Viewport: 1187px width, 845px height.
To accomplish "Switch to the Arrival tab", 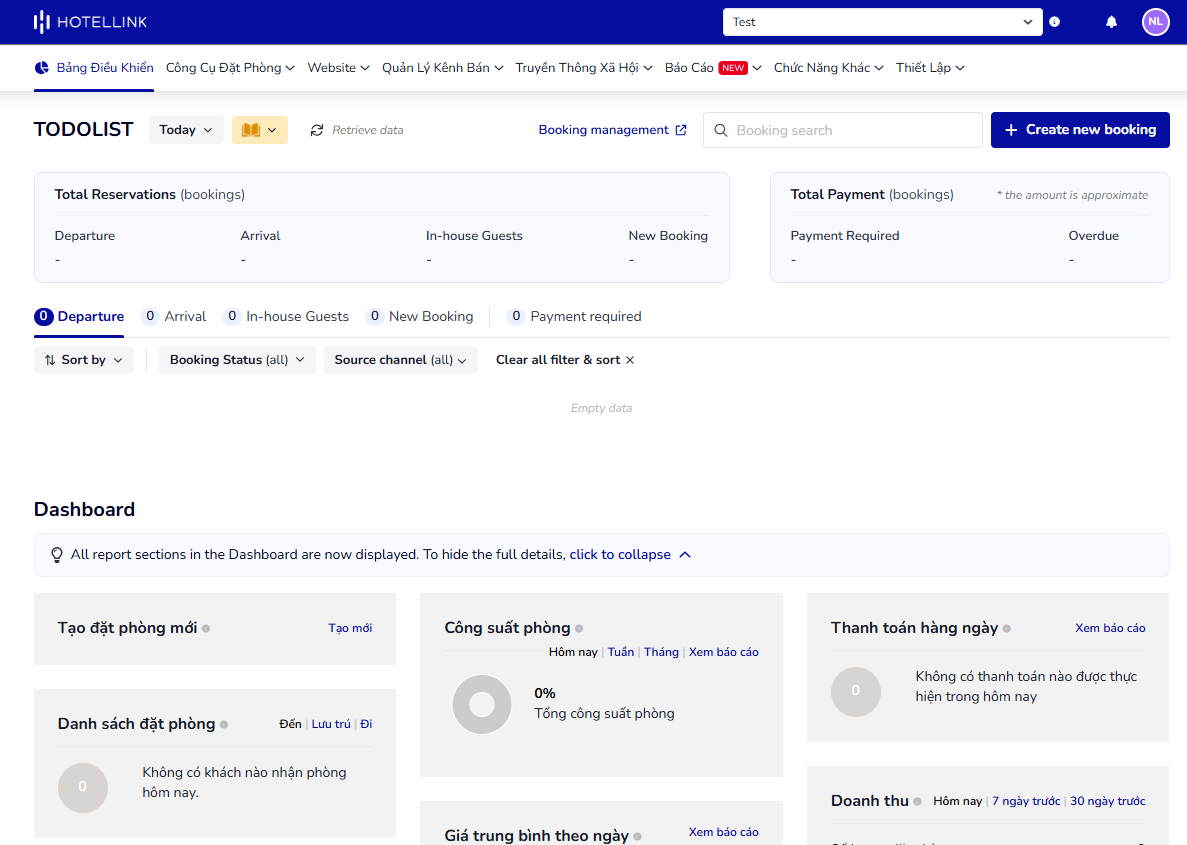I will pos(173,316).
